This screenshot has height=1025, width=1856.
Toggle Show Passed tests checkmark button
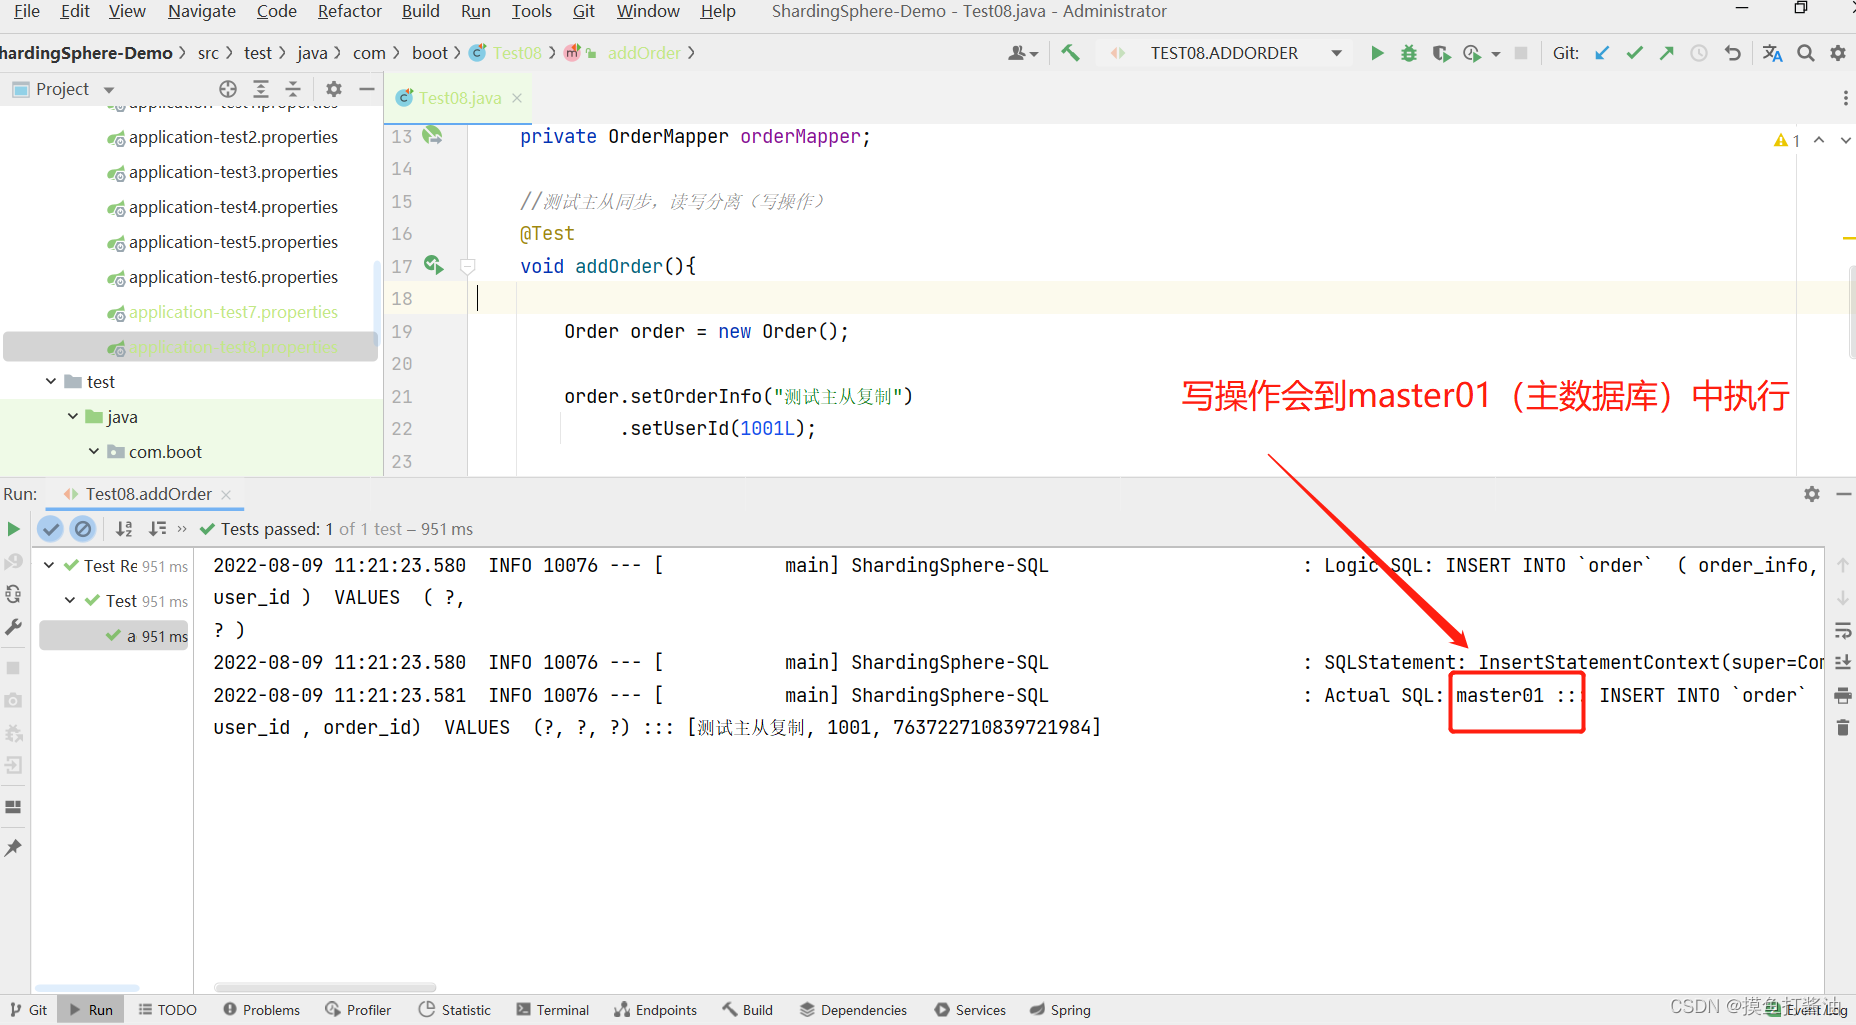tap(51, 529)
